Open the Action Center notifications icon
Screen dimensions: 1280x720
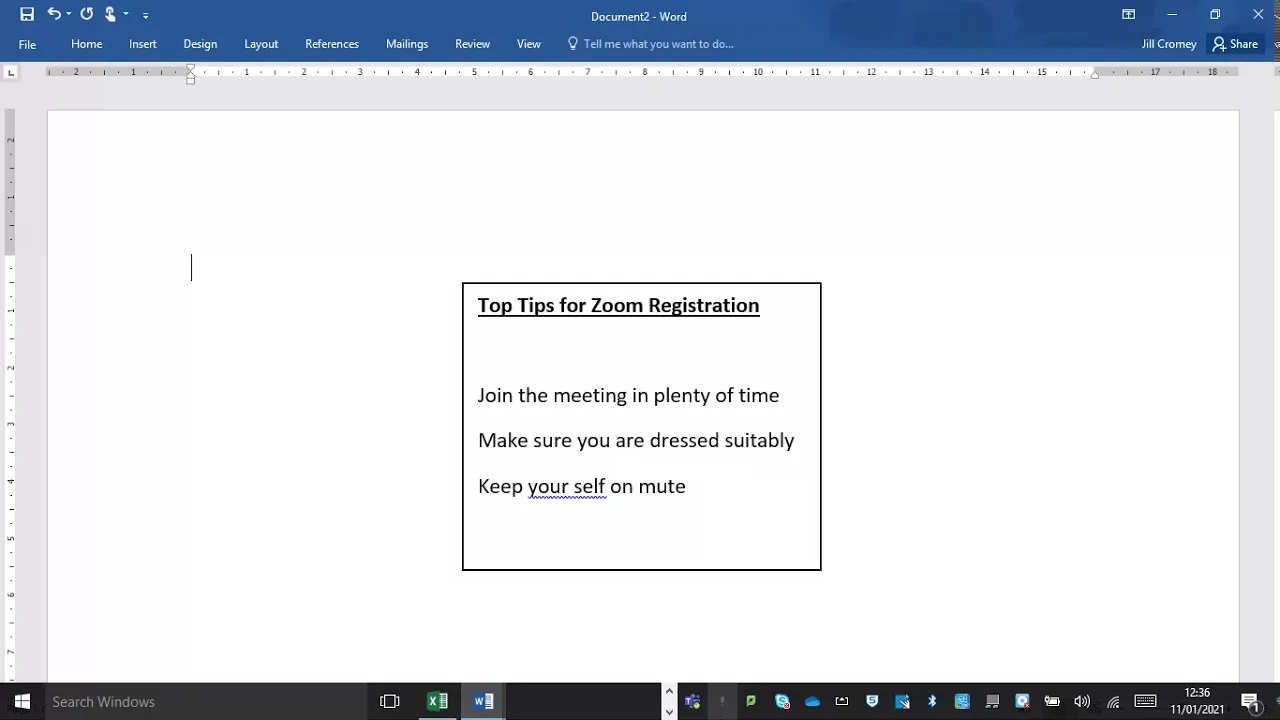tap(1250, 701)
